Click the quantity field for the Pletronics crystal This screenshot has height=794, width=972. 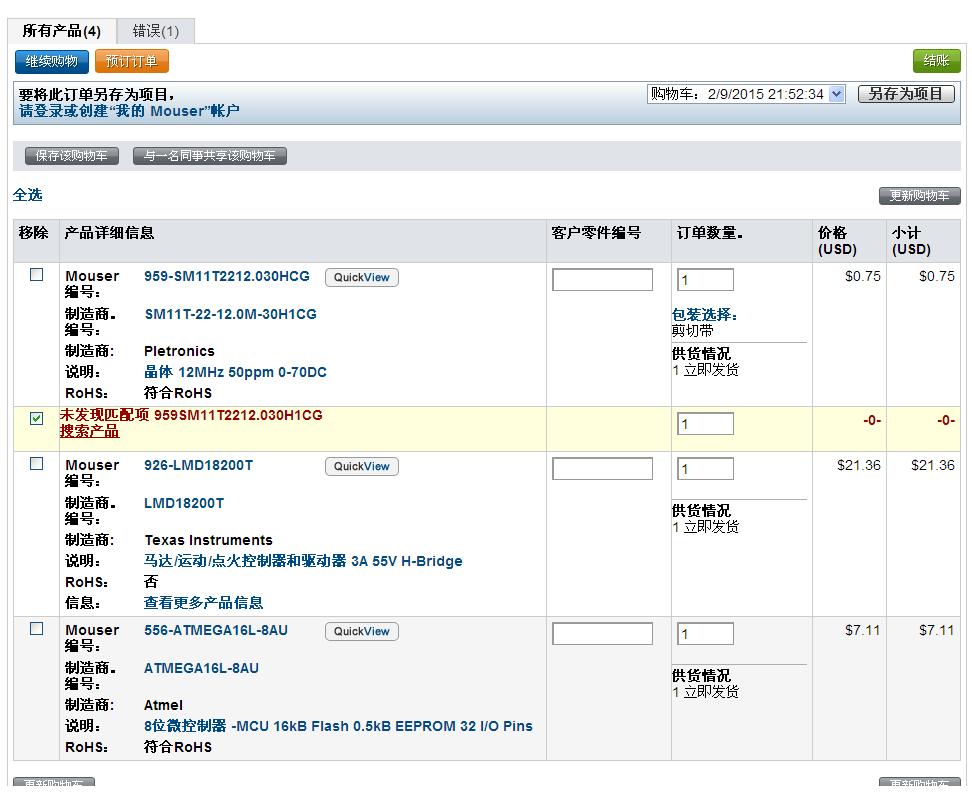(x=705, y=280)
